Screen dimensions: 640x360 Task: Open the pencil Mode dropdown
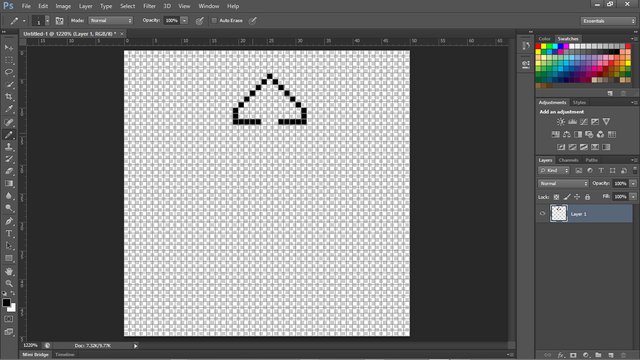[x=111, y=20]
